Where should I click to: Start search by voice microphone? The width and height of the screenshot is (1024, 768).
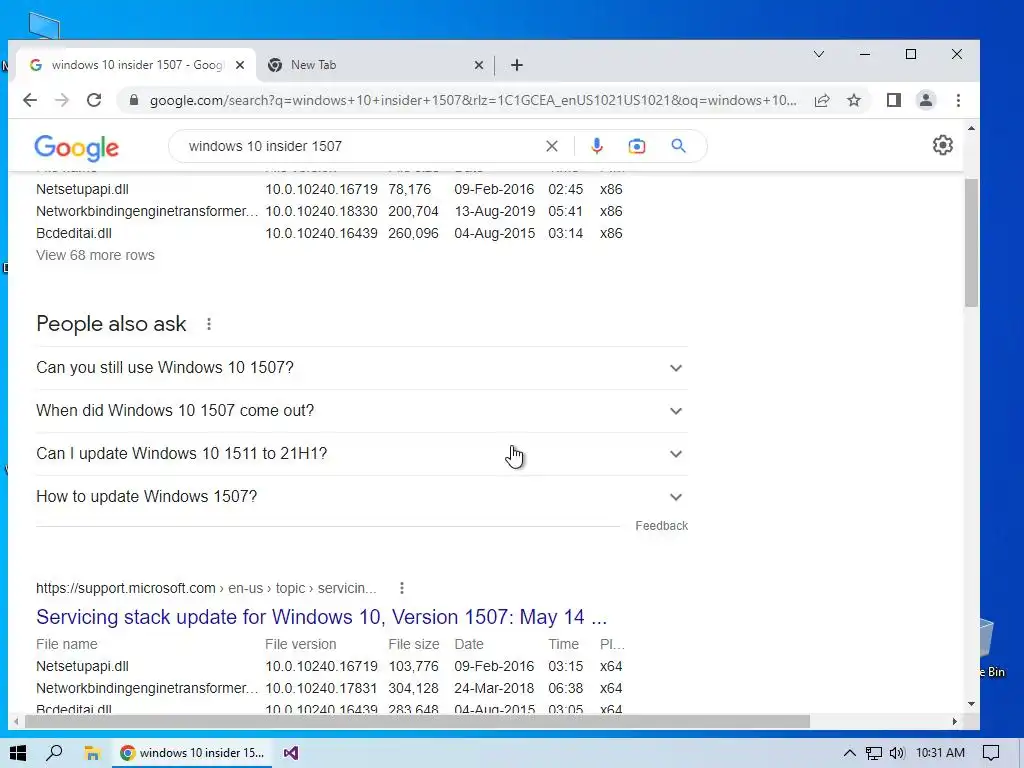pos(596,146)
